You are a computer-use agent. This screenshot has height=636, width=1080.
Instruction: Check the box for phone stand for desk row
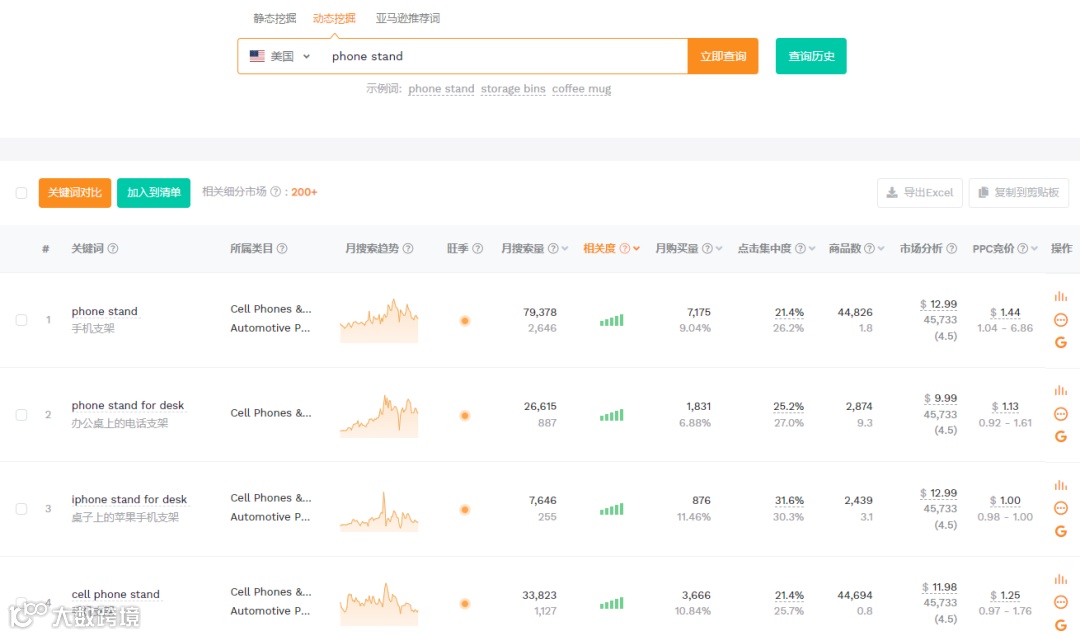21,415
